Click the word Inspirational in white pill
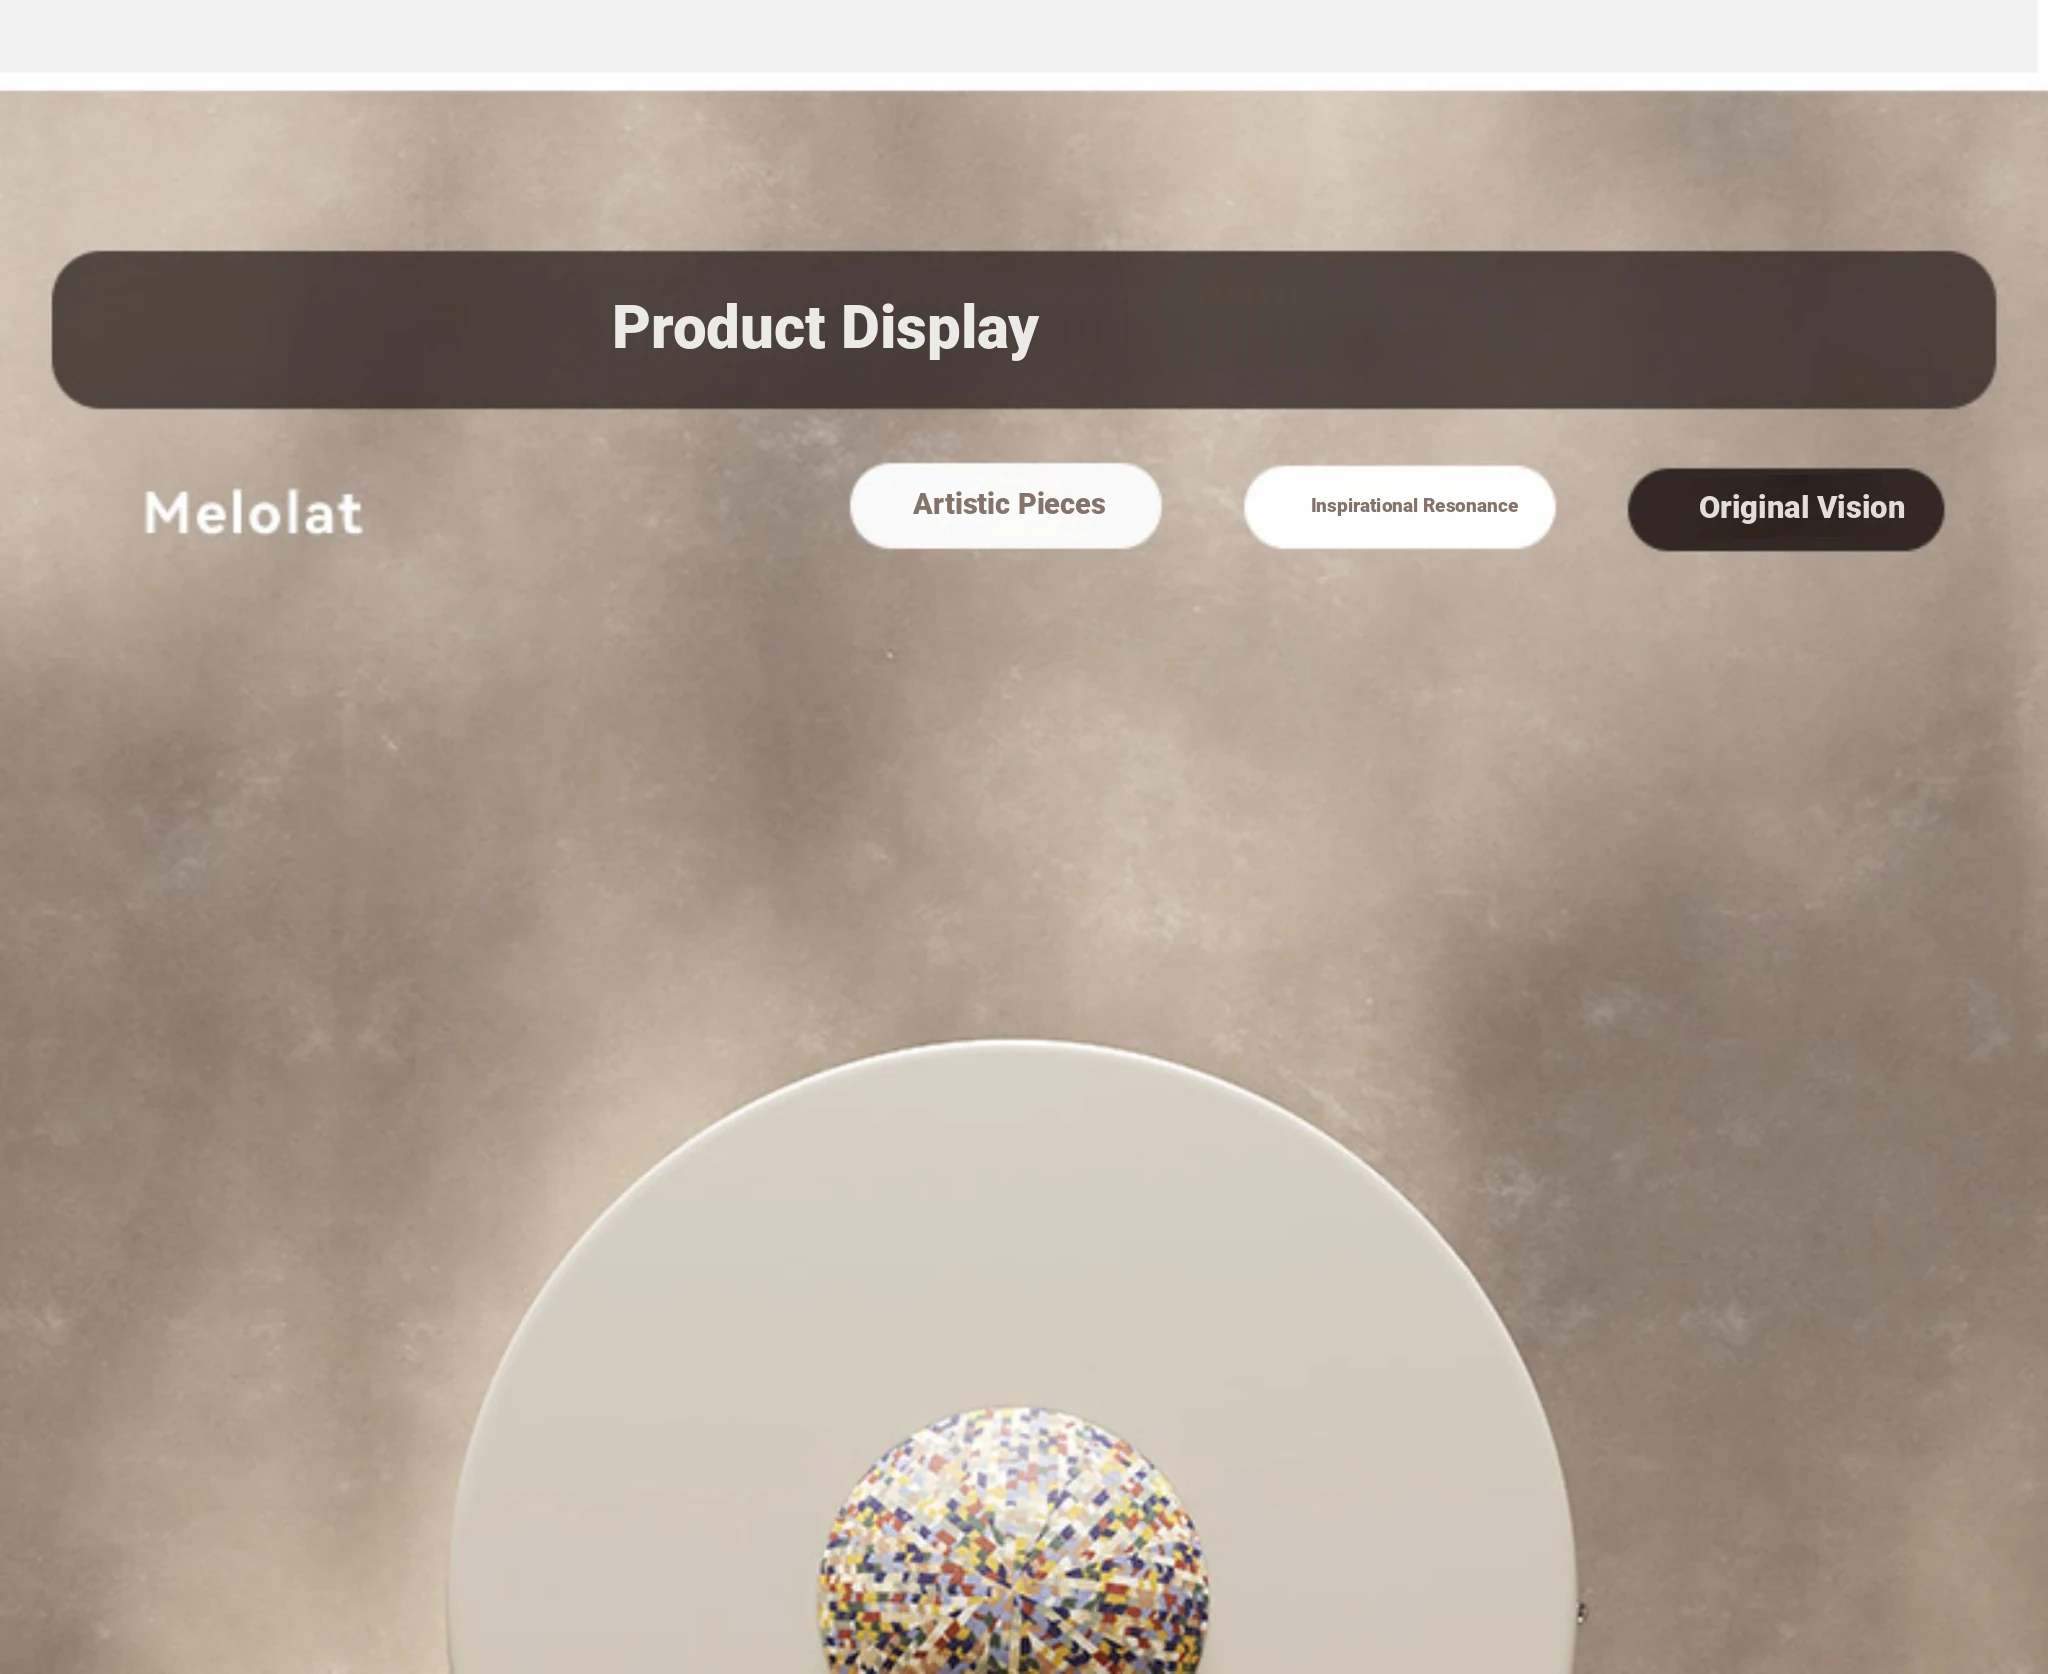The image size is (2048, 1674). [1364, 506]
